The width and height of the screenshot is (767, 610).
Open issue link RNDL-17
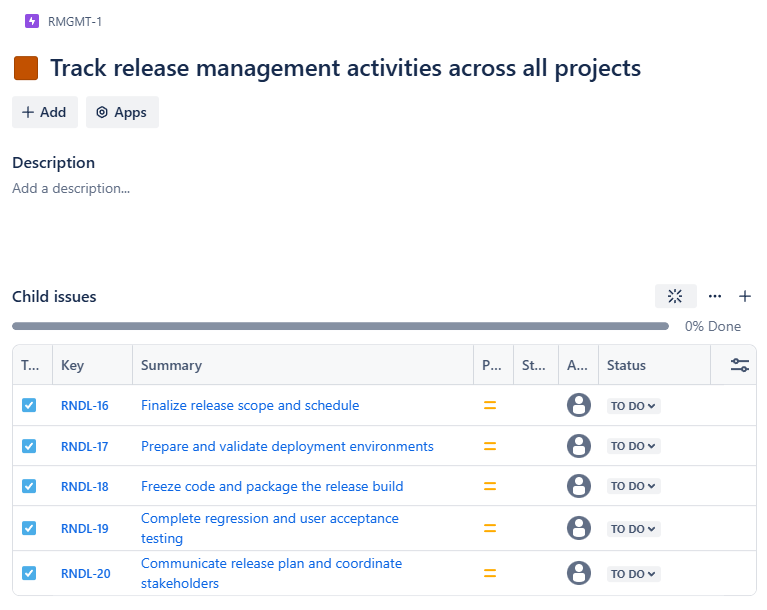(85, 446)
